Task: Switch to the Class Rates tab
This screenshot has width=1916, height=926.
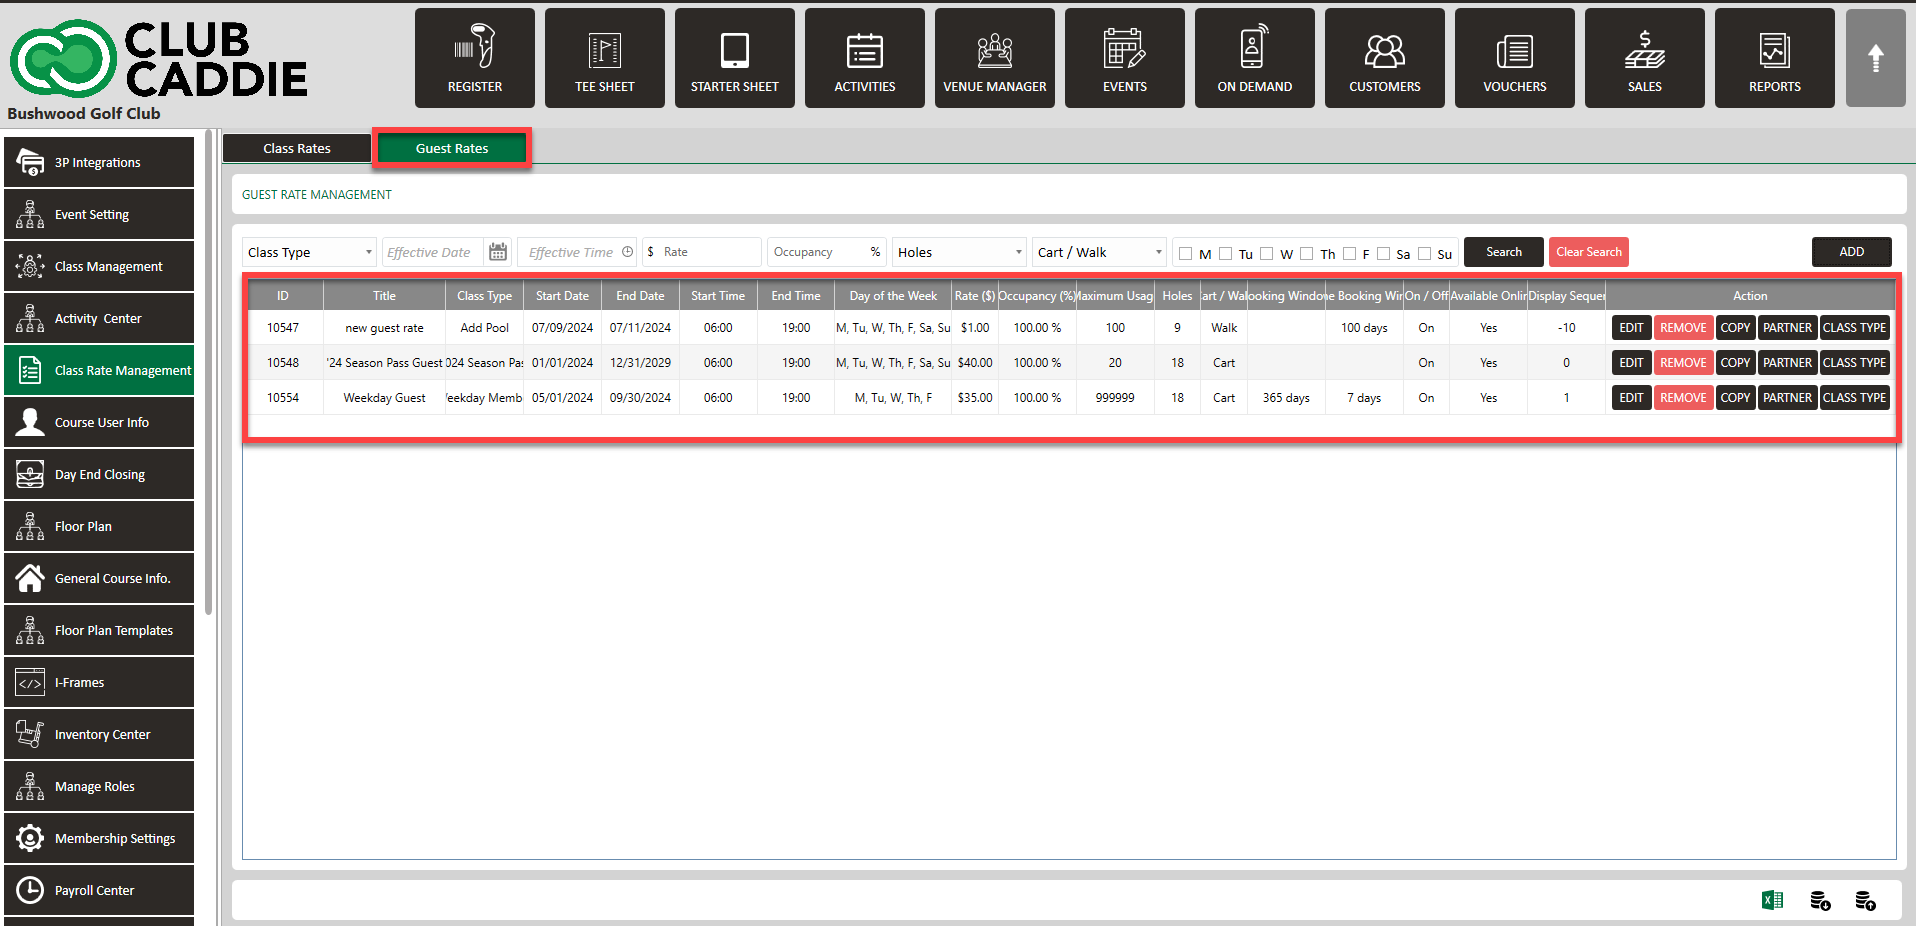Action: click(297, 148)
